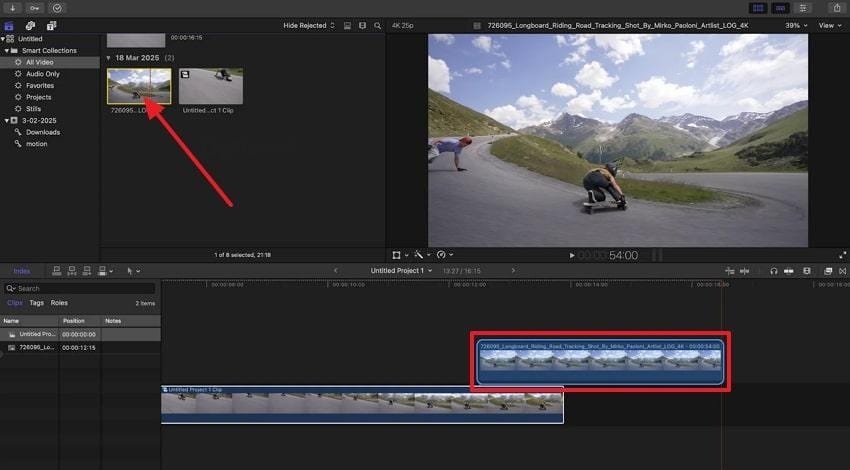
Task: Open Titles and Generators sidebar
Action: pos(51,25)
